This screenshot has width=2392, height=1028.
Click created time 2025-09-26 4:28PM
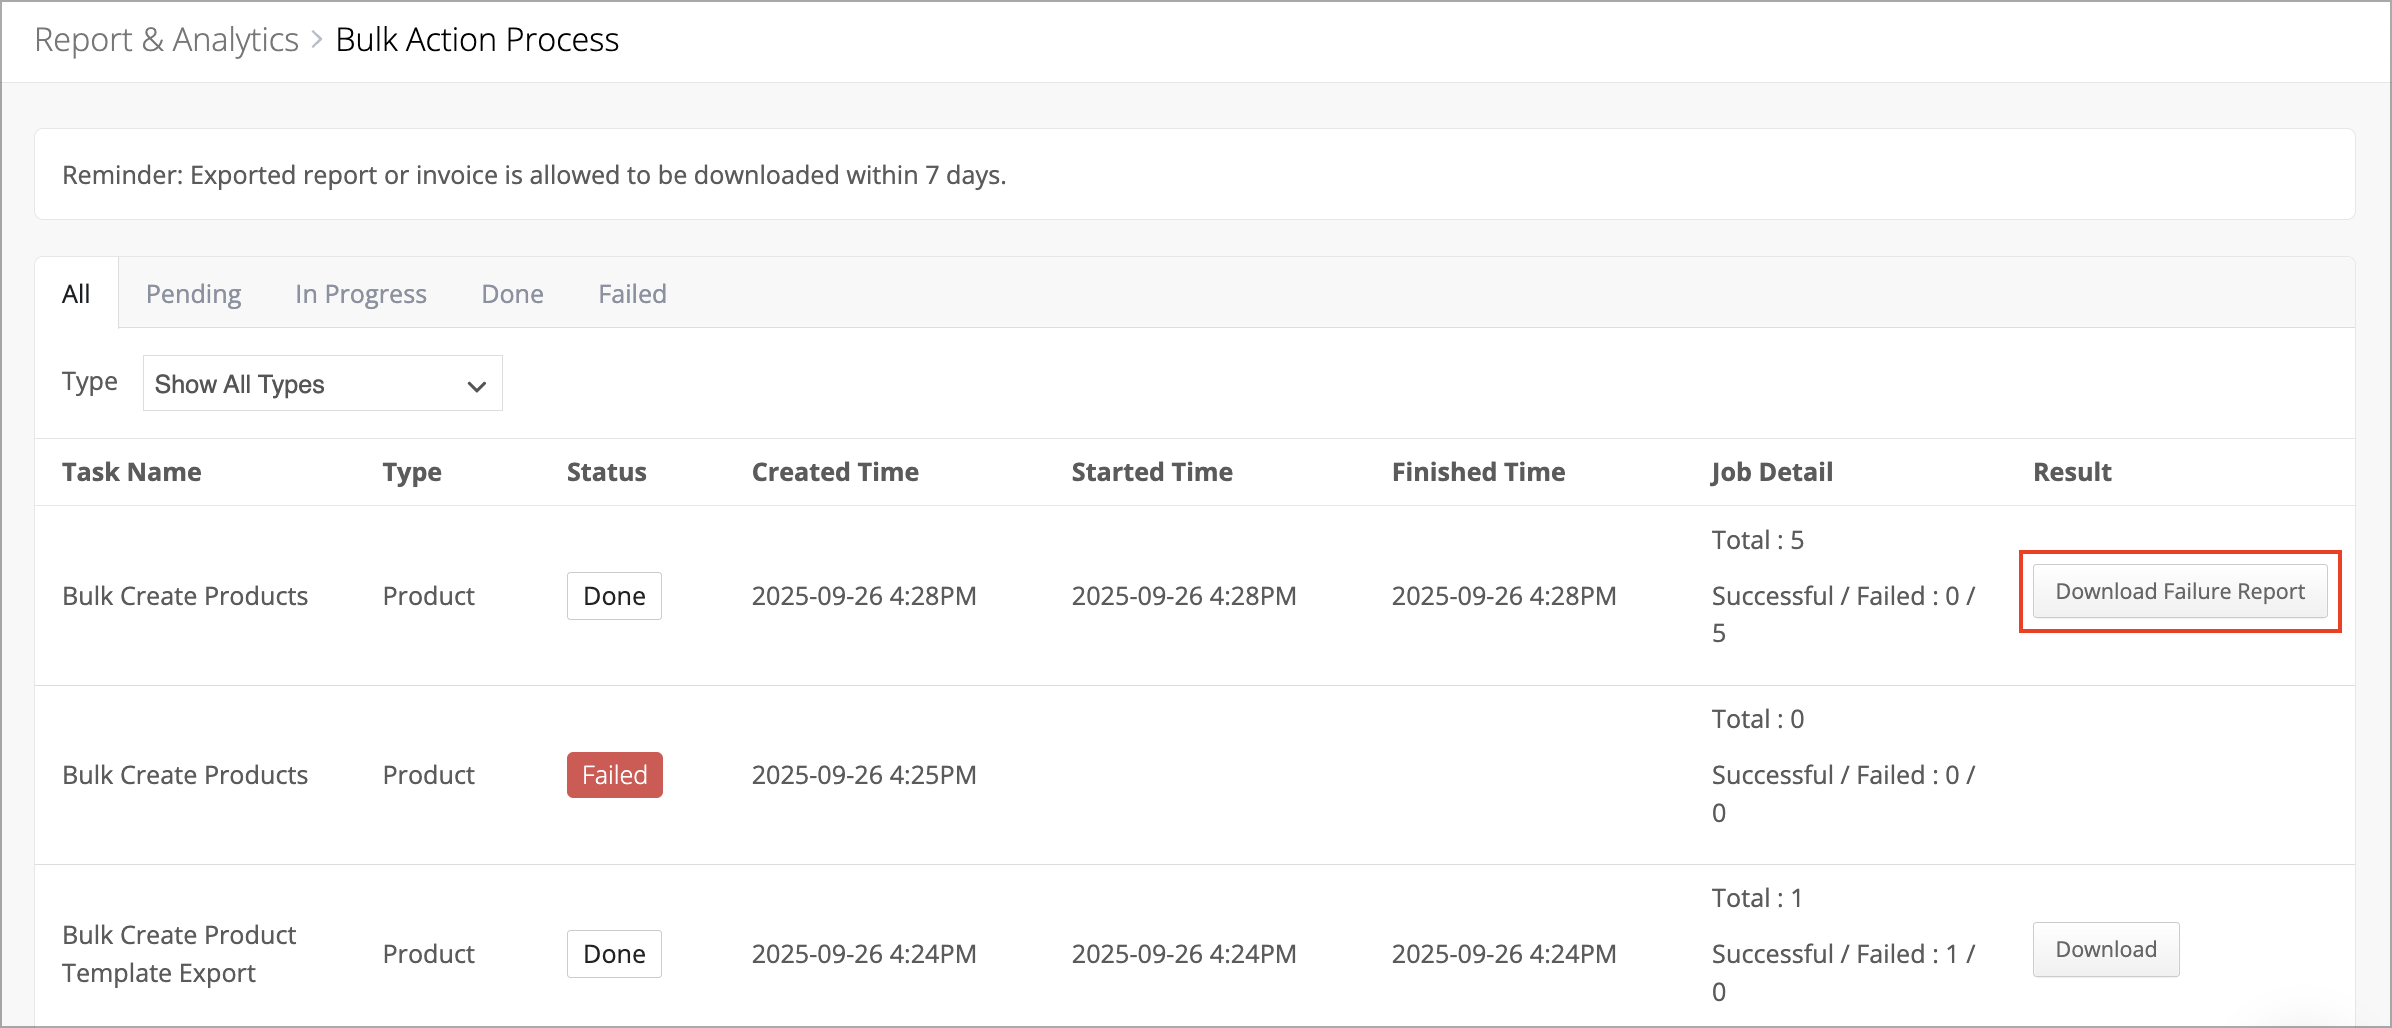tap(864, 596)
